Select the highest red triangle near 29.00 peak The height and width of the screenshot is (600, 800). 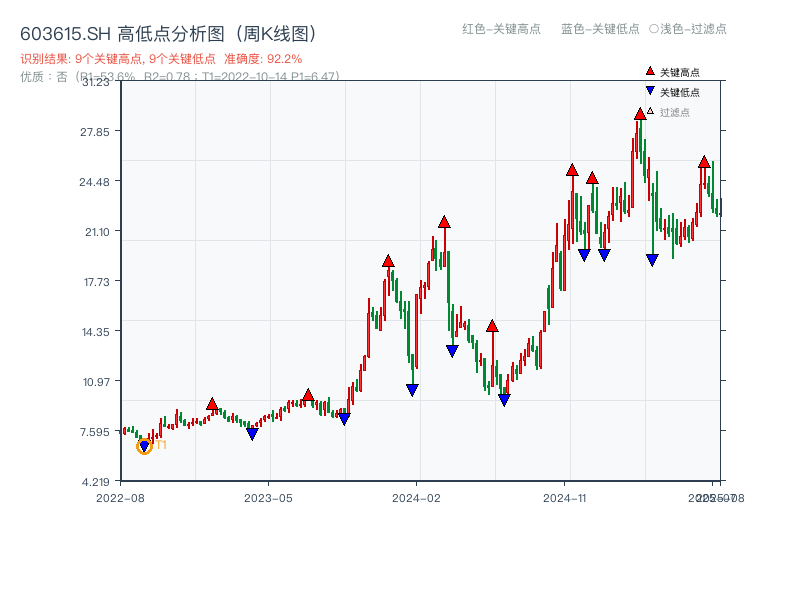tap(639, 114)
